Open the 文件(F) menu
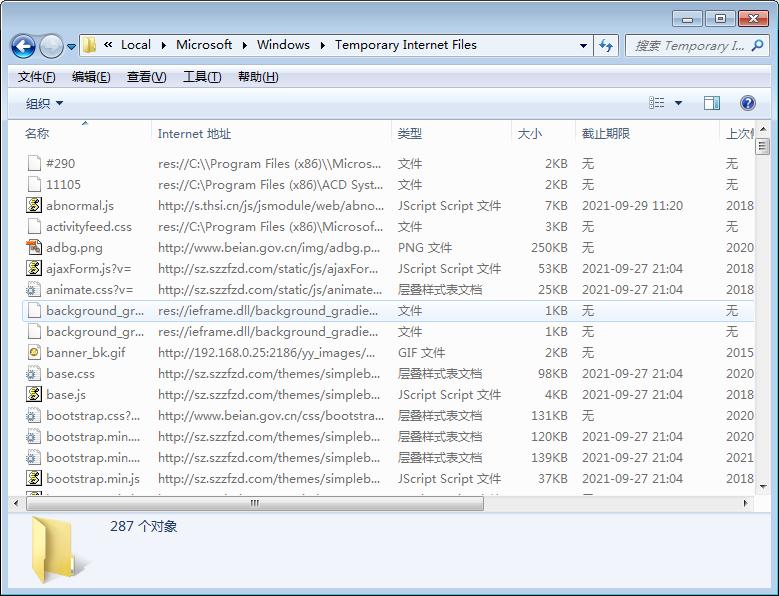 pyautogui.click(x=36, y=77)
